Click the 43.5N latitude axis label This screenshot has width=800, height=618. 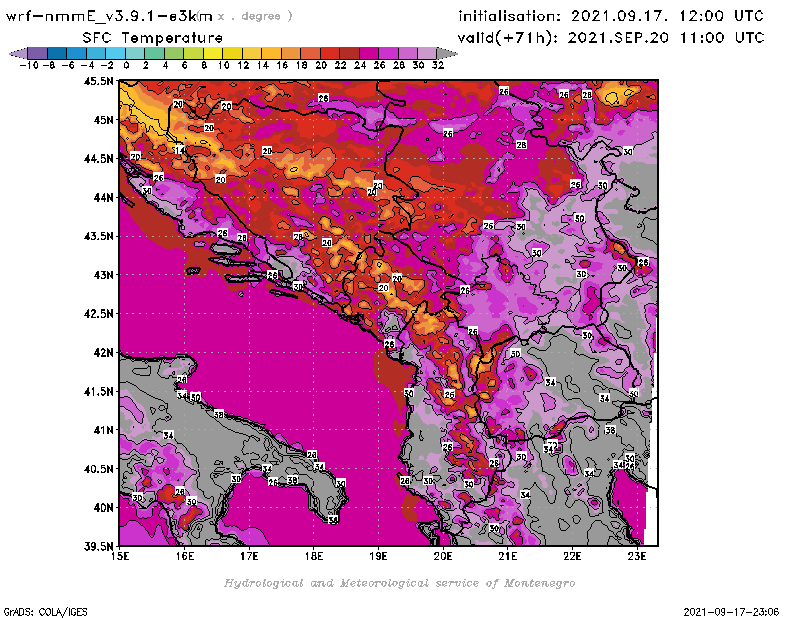pos(98,236)
